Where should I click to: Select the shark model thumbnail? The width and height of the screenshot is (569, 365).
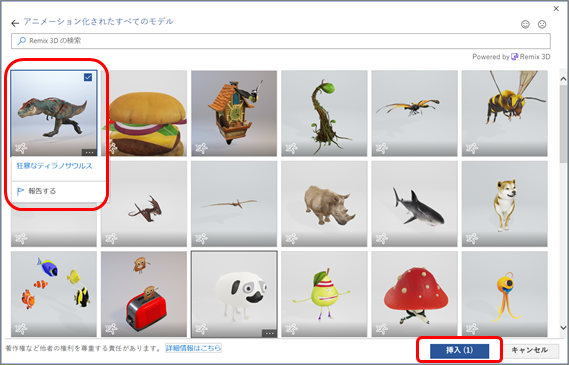pyautogui.click(x=414, y=204)
